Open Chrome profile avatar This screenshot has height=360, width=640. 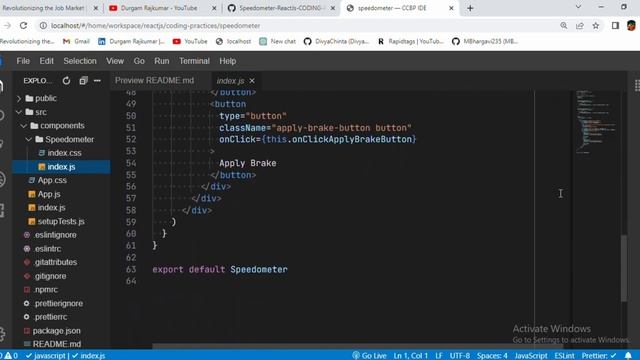(x=631, y=26)
